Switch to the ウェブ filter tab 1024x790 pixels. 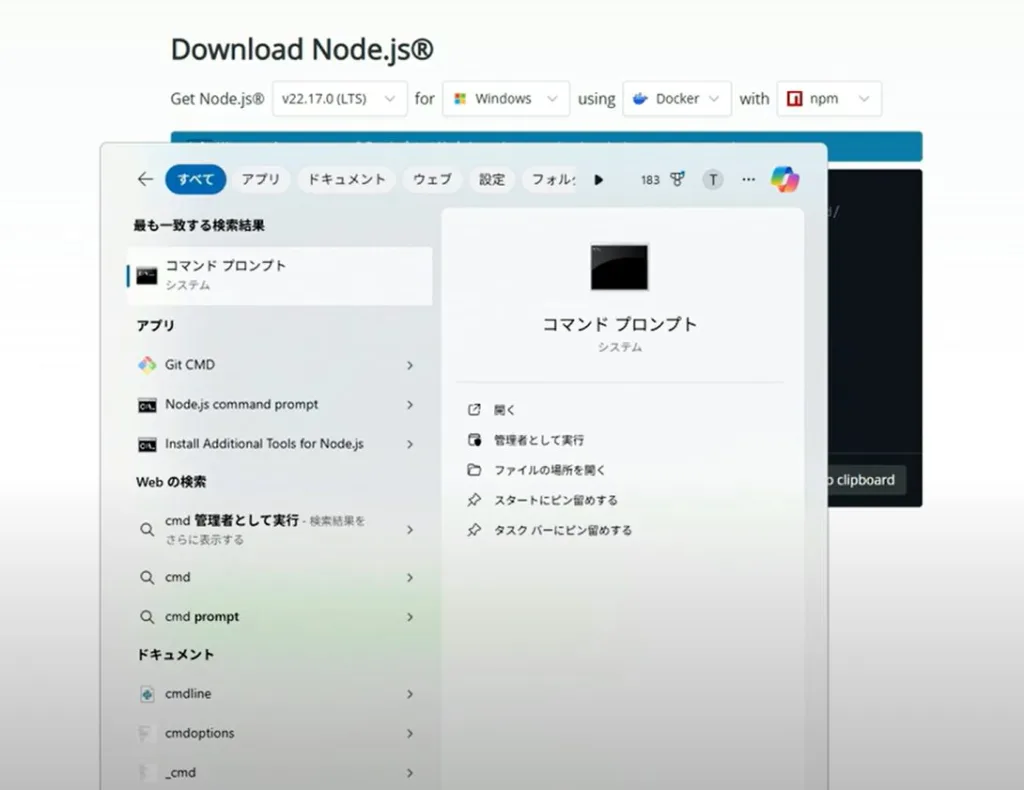(x=432, y=180)
